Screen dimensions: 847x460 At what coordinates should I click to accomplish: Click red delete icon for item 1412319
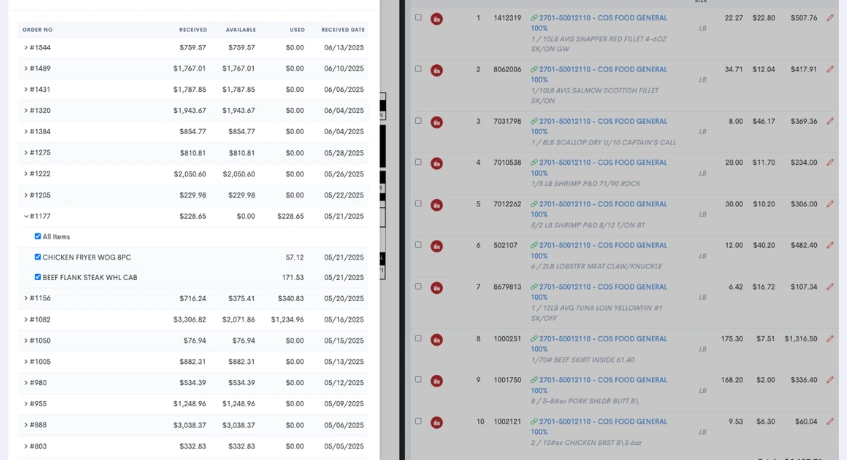[x=436, y=19]
